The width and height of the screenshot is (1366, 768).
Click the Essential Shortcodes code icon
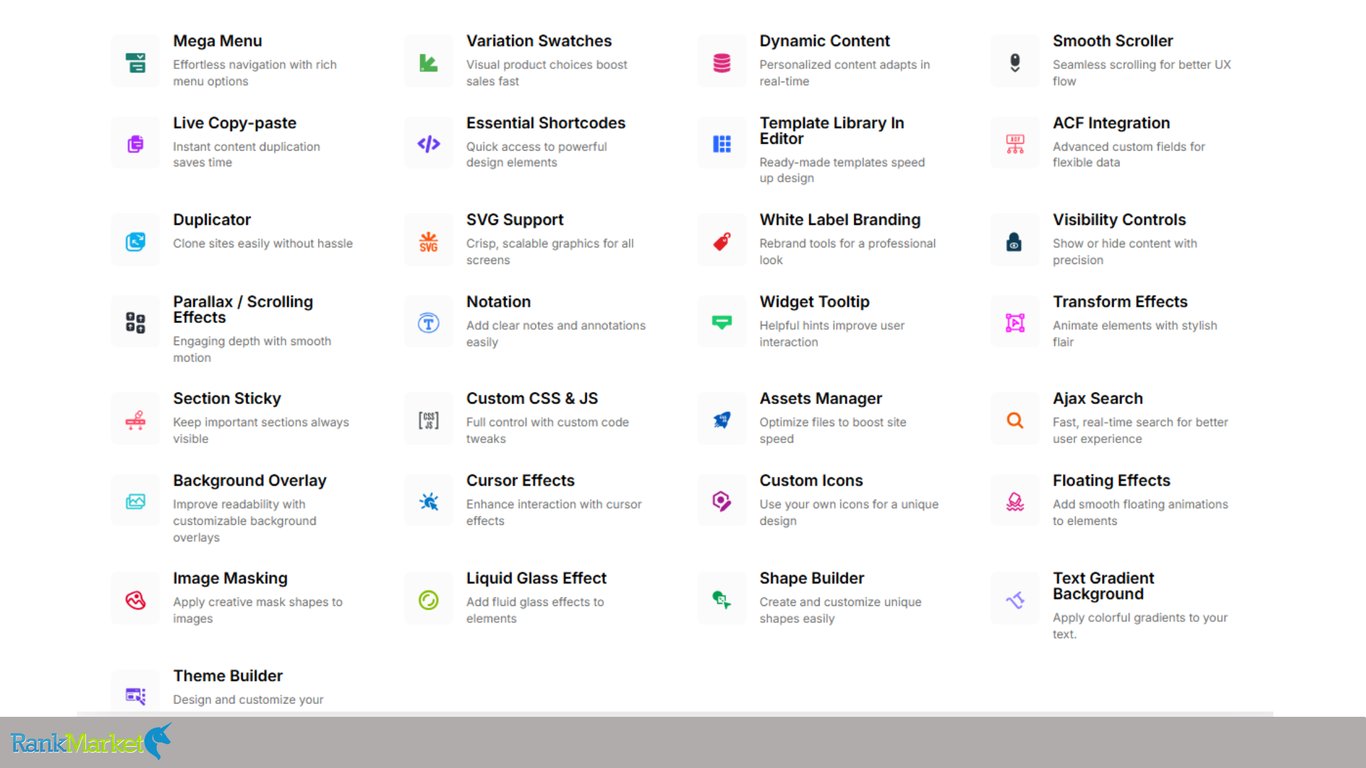[x=428, y=144]
